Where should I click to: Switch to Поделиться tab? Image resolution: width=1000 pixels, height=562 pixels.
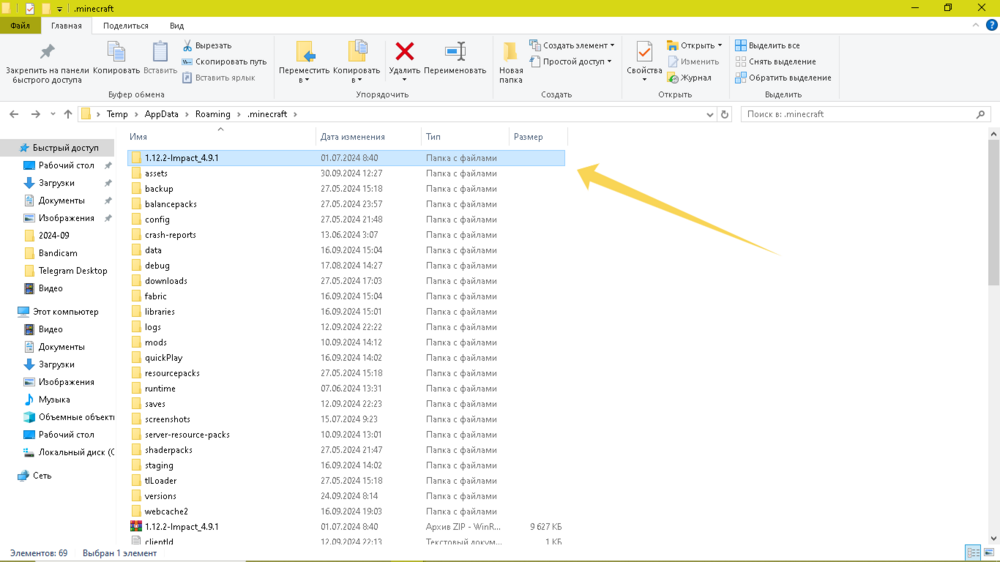click(x=126, y=26)
